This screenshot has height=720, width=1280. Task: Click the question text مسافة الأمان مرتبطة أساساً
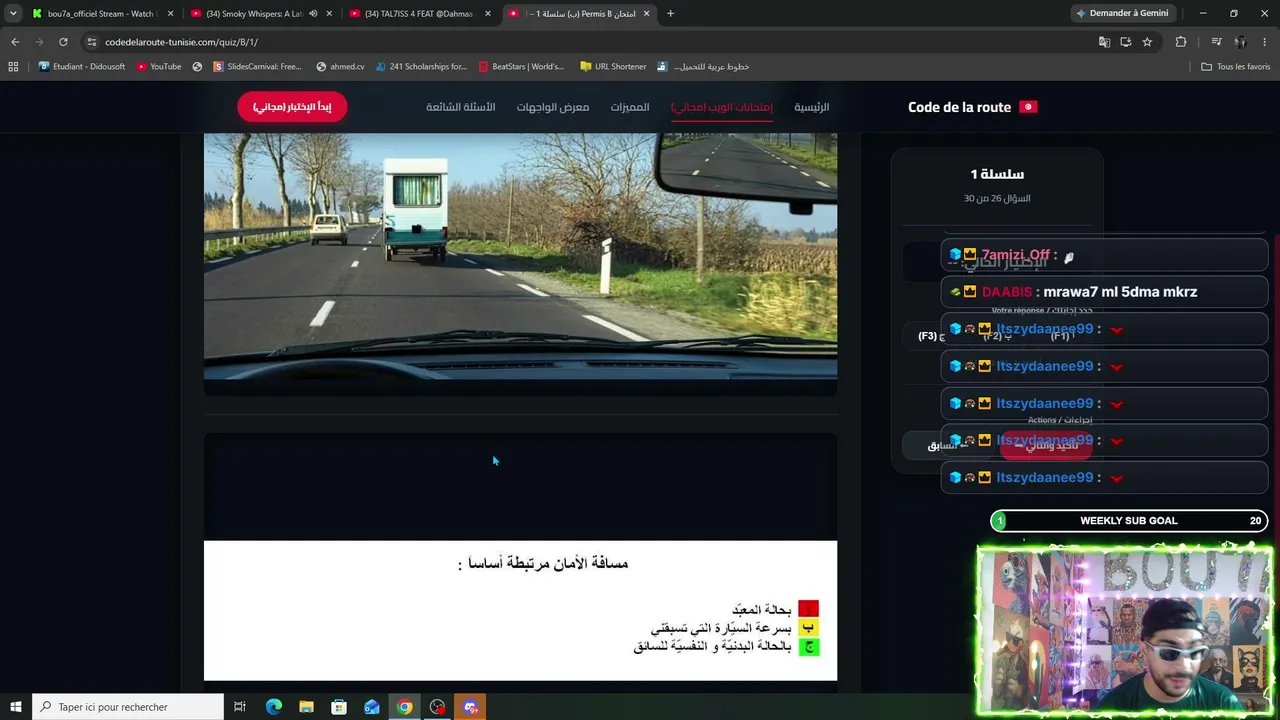point(543,564)
